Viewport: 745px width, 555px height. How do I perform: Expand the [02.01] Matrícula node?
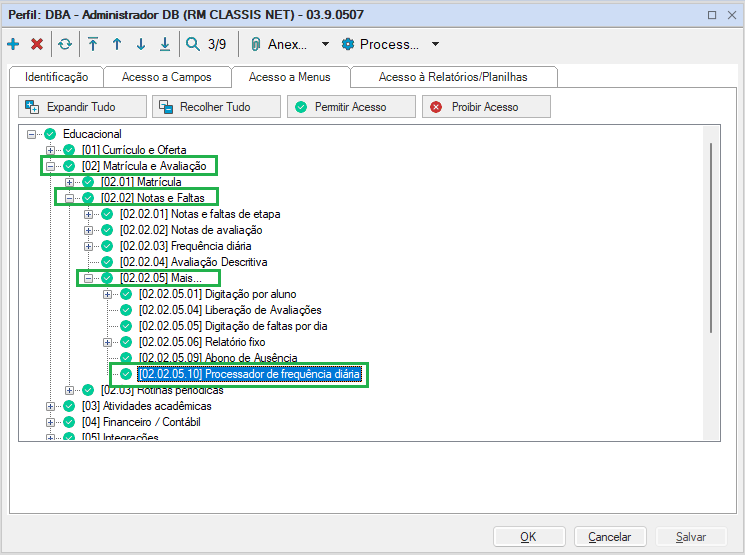coord(69,182)
